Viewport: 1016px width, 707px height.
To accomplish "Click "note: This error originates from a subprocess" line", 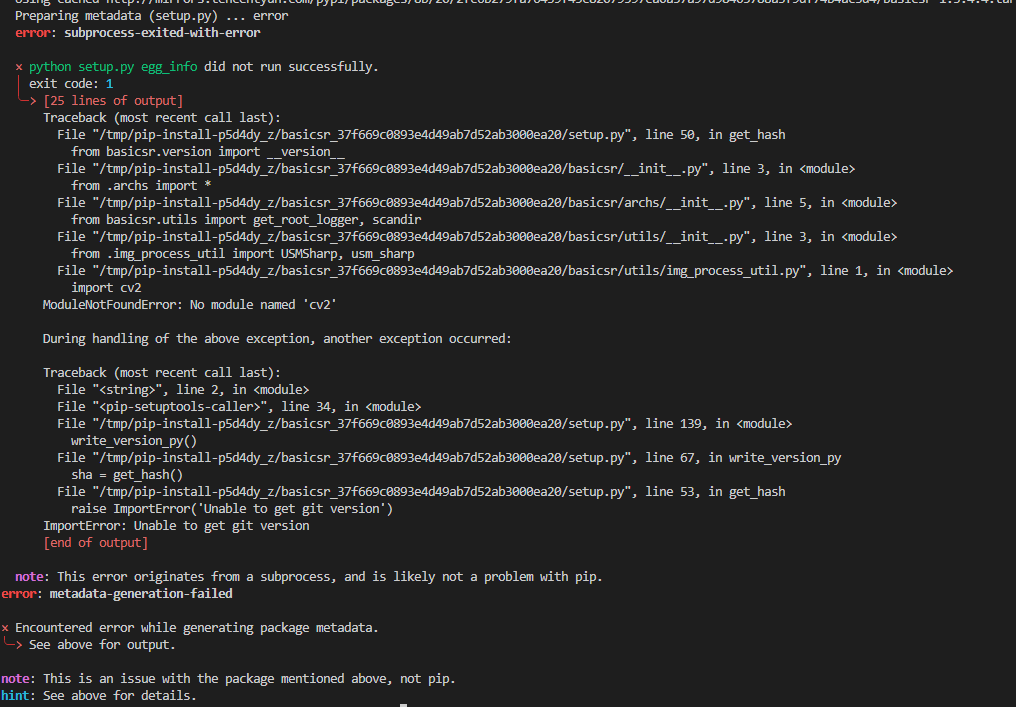I will pos(309,577).
